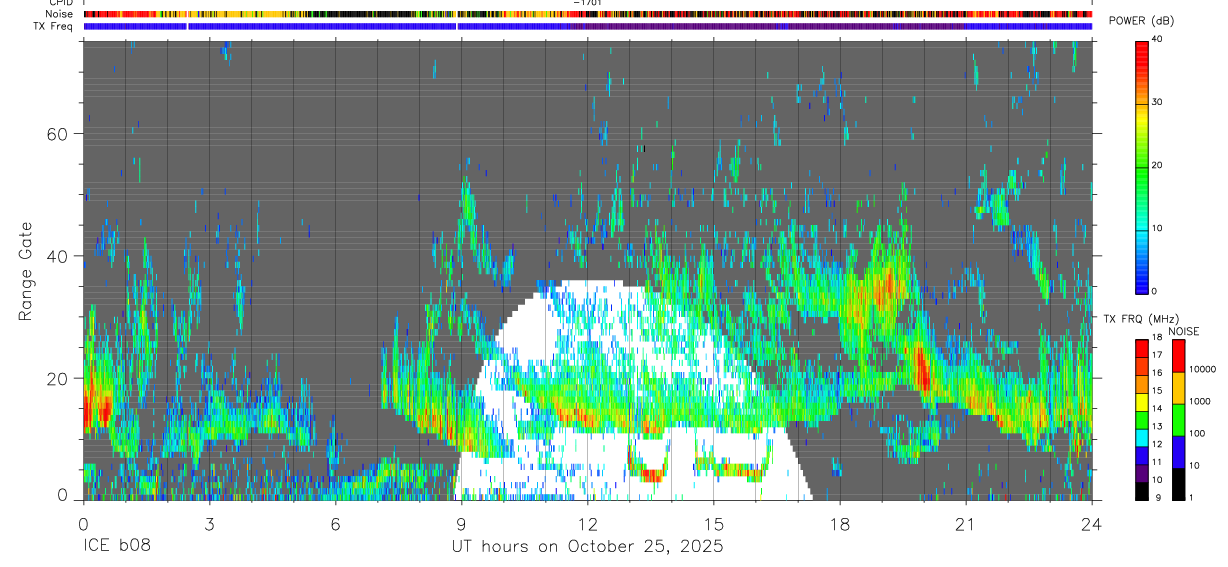Click hour 3 on the UT time axis

click(x=209, y=524)
